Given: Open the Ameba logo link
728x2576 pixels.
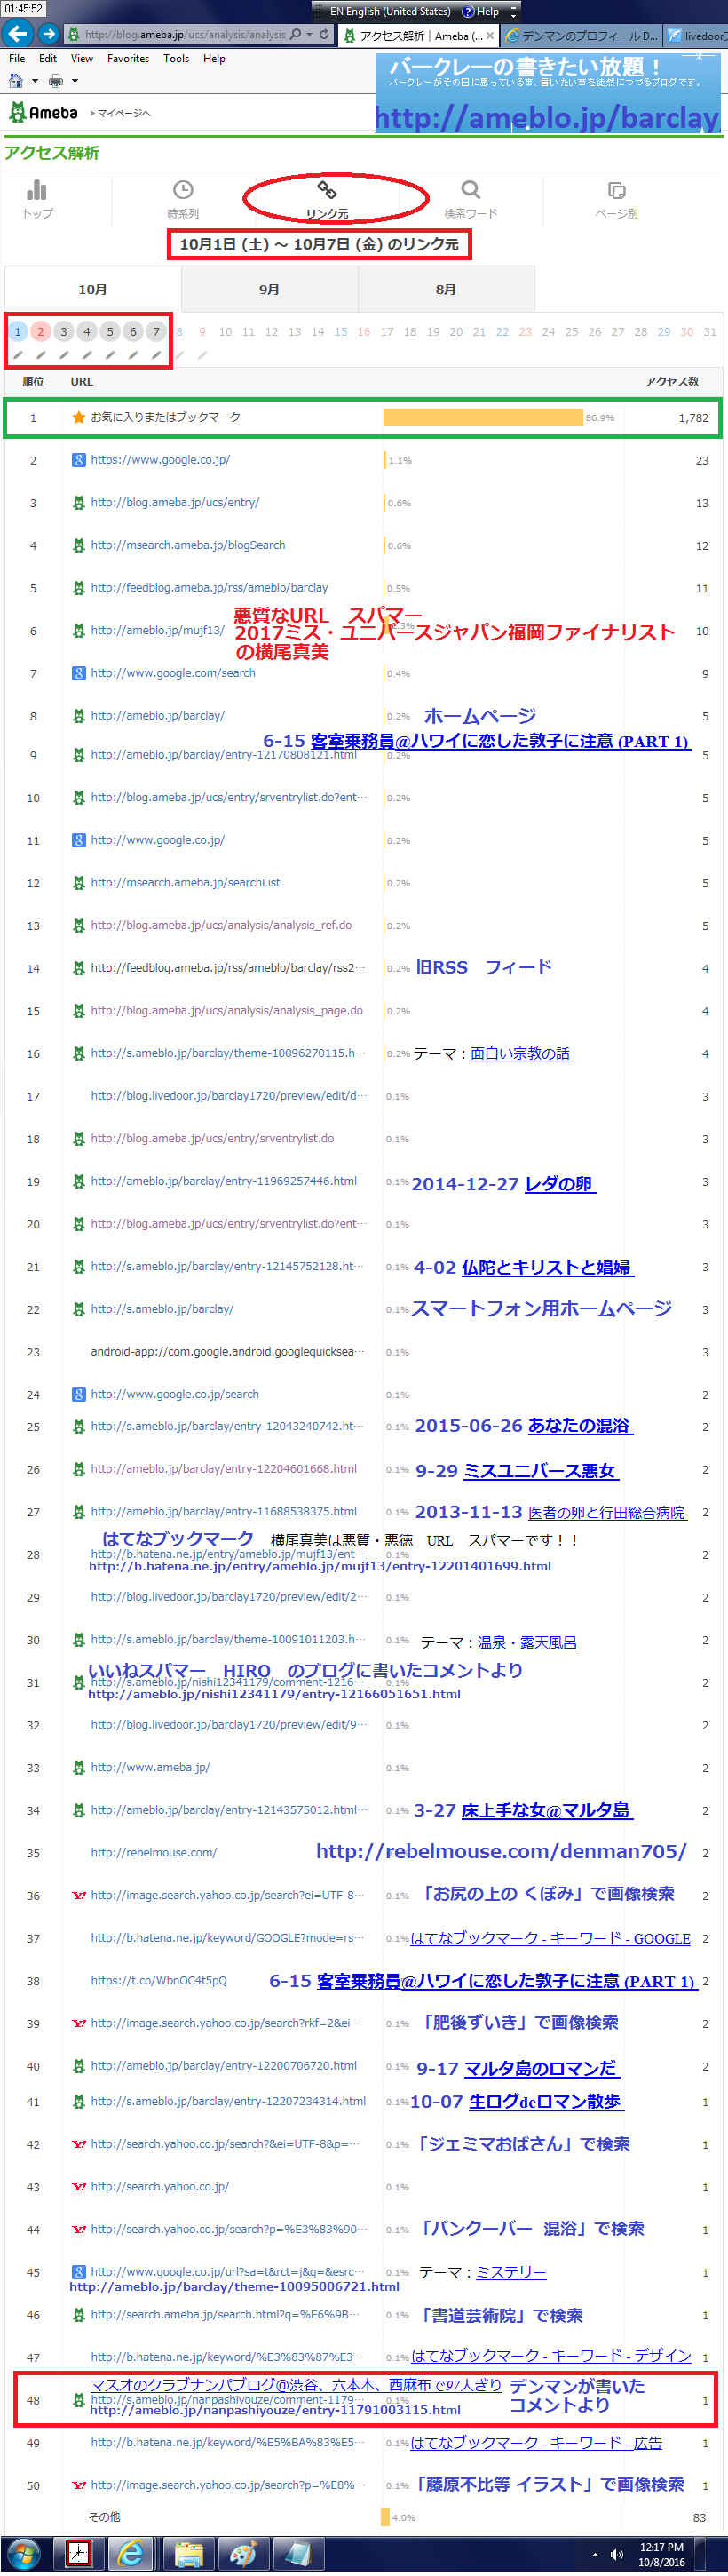Looking at the screenshot, I should tap(43, 113).
